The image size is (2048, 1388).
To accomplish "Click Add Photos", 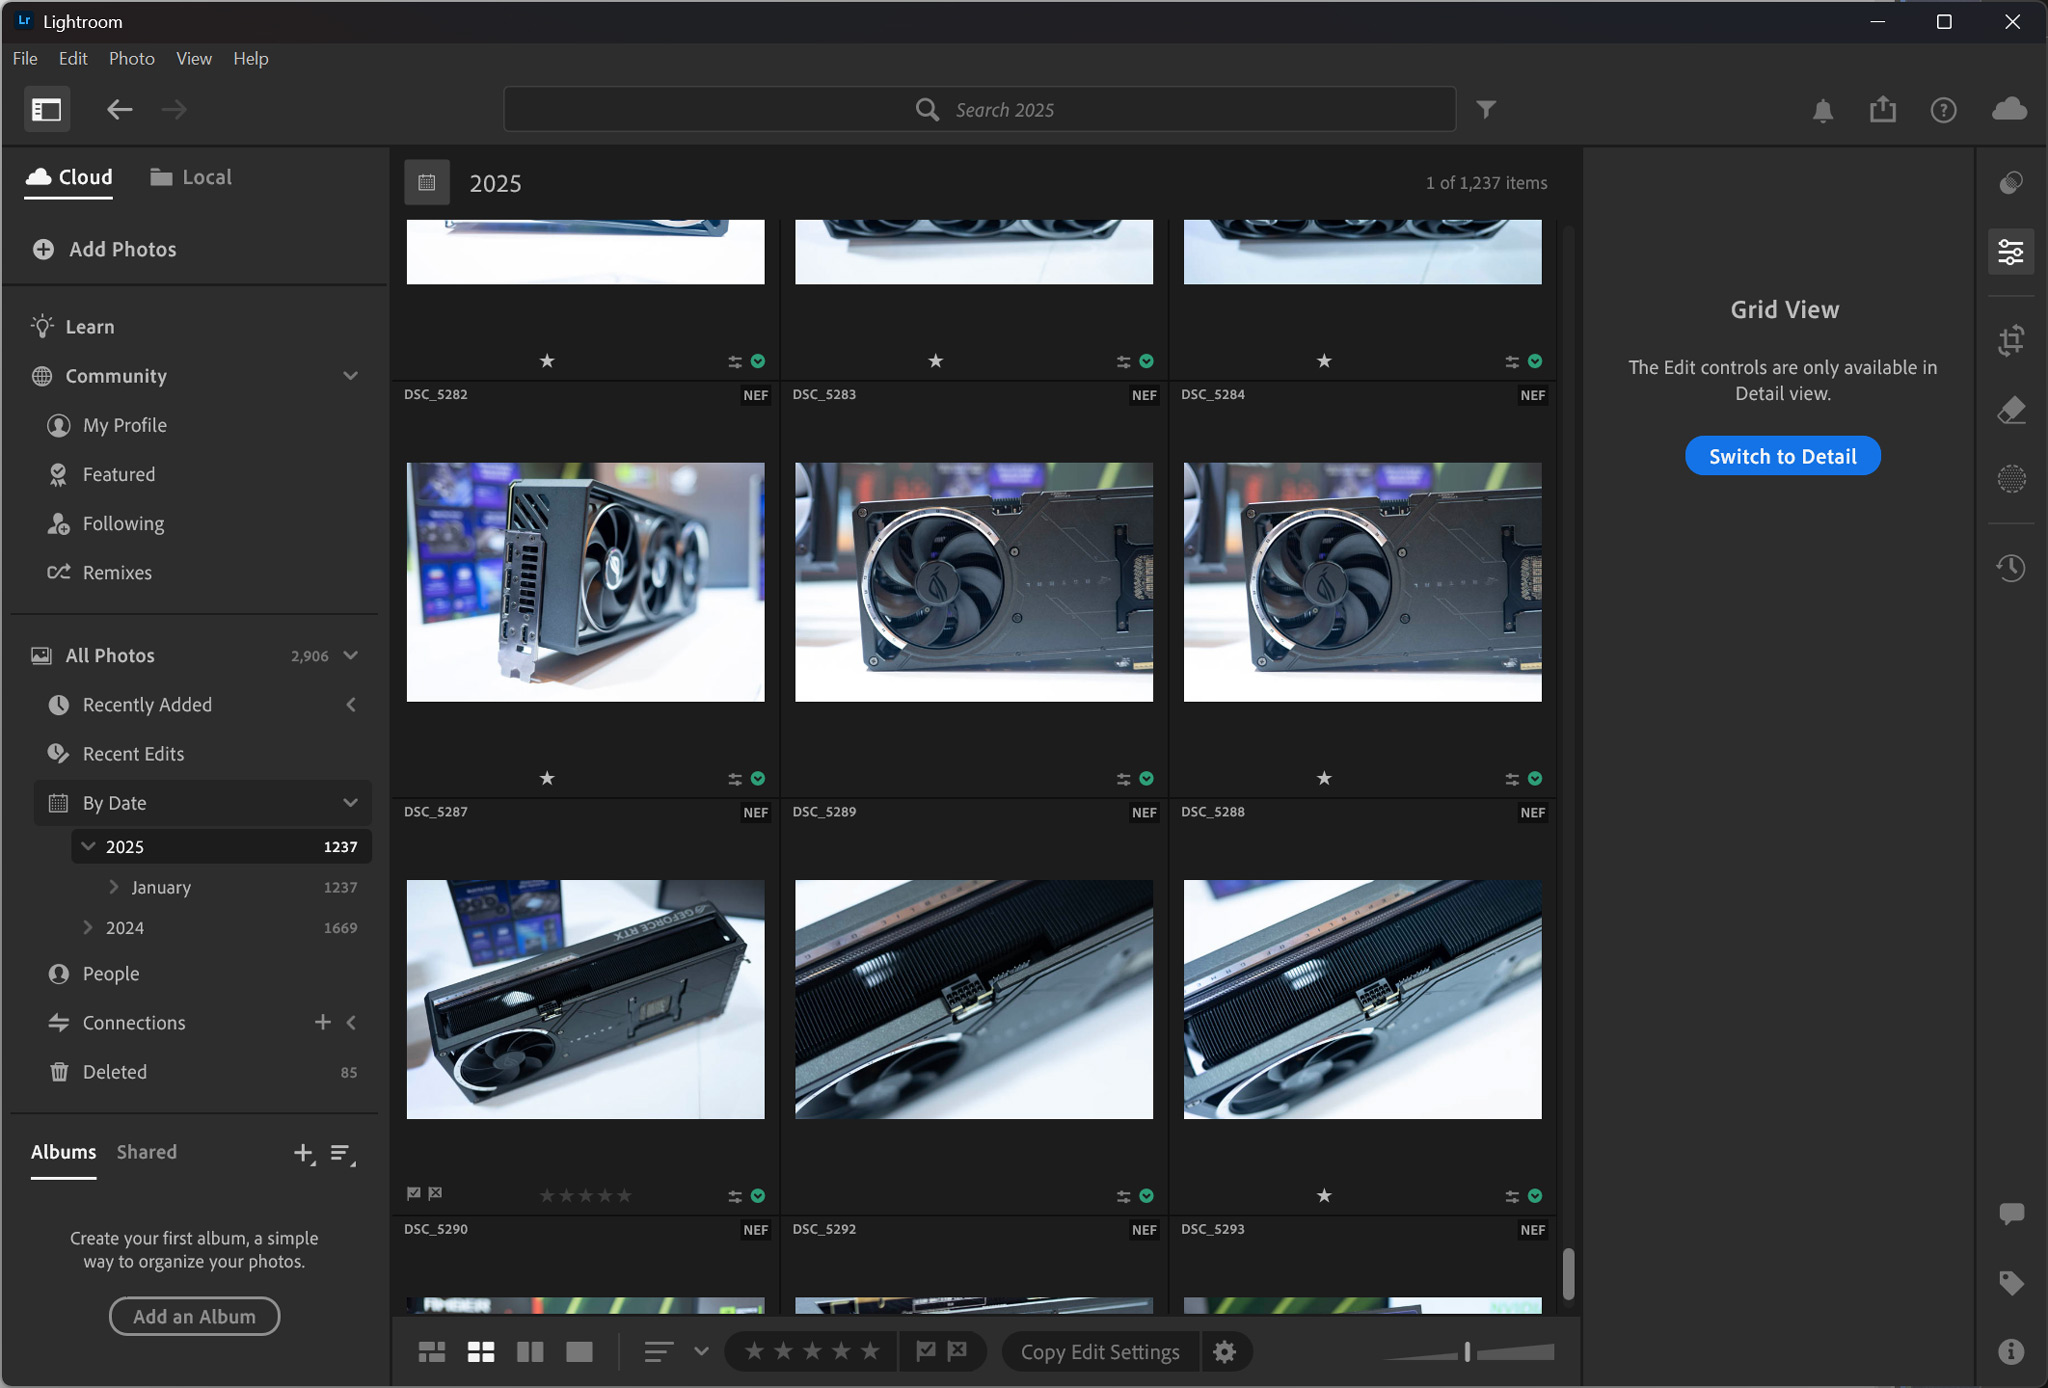I will pyautogui.click(x=104, y=249).
